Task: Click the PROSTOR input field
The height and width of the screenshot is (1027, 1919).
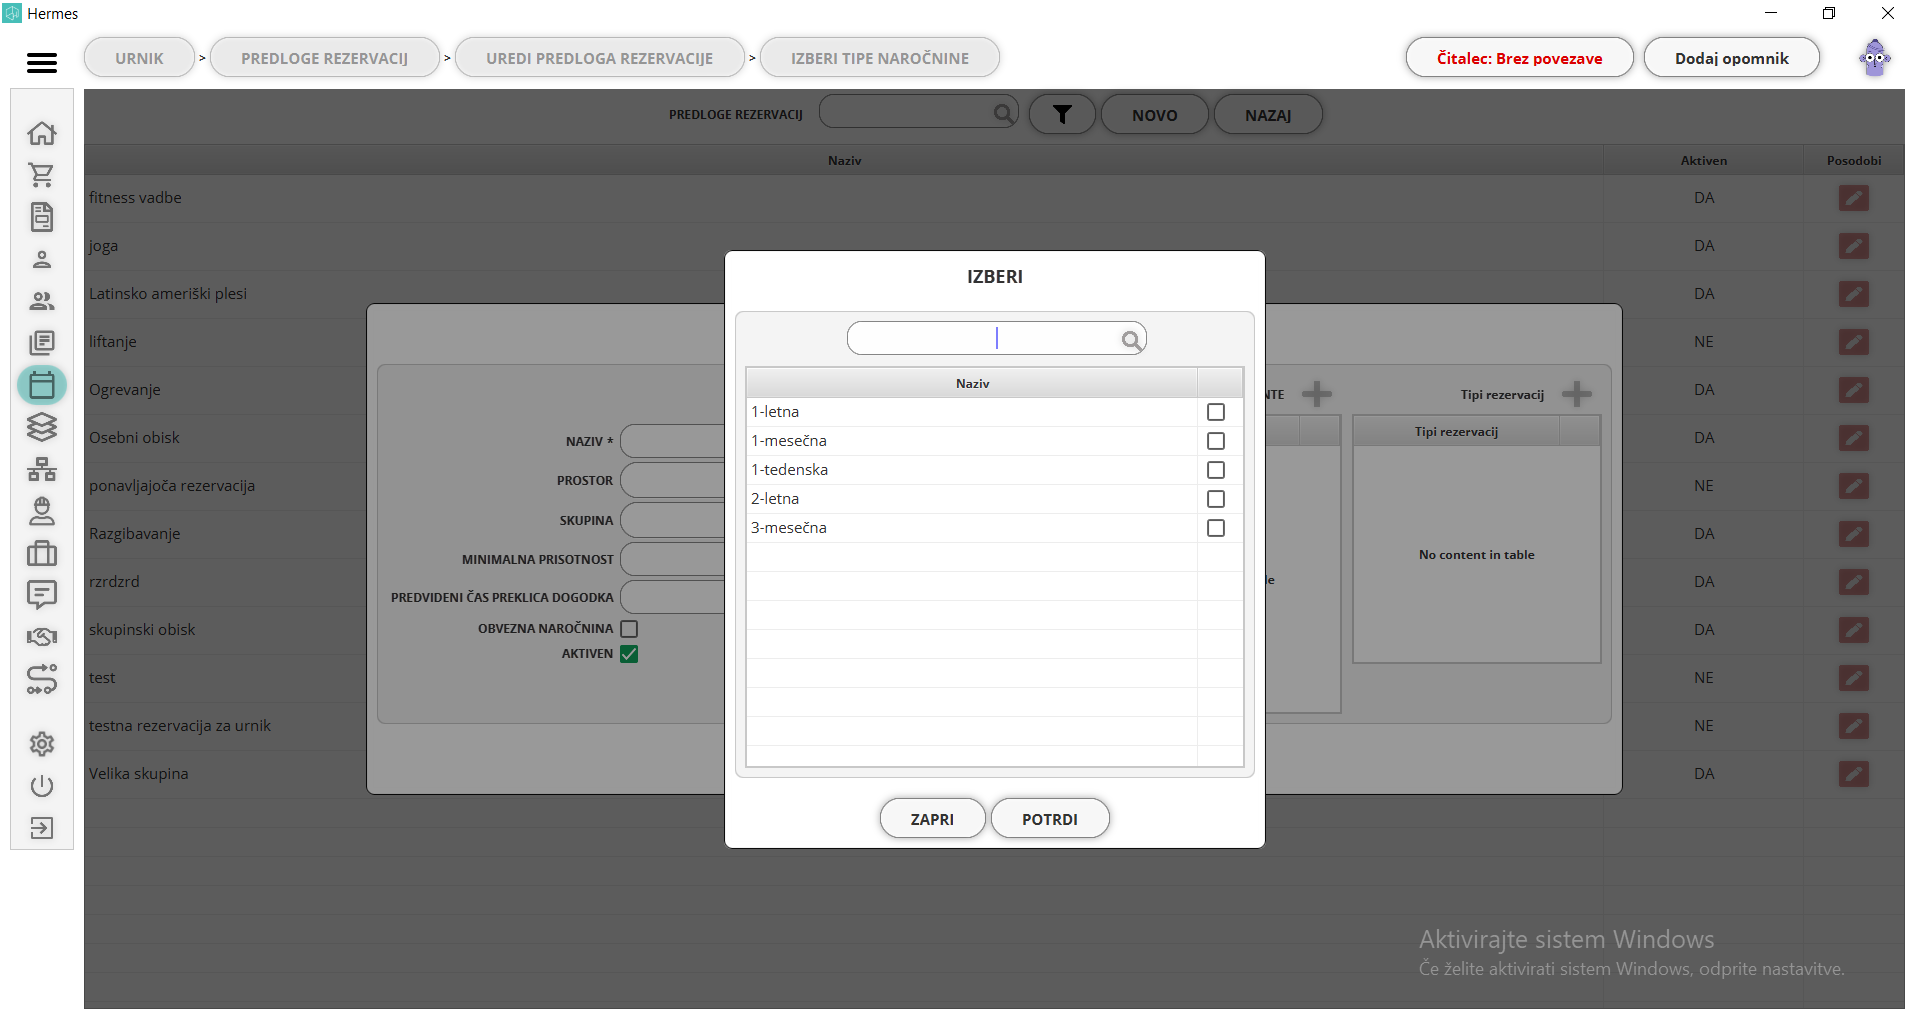Action: point(672,481)
